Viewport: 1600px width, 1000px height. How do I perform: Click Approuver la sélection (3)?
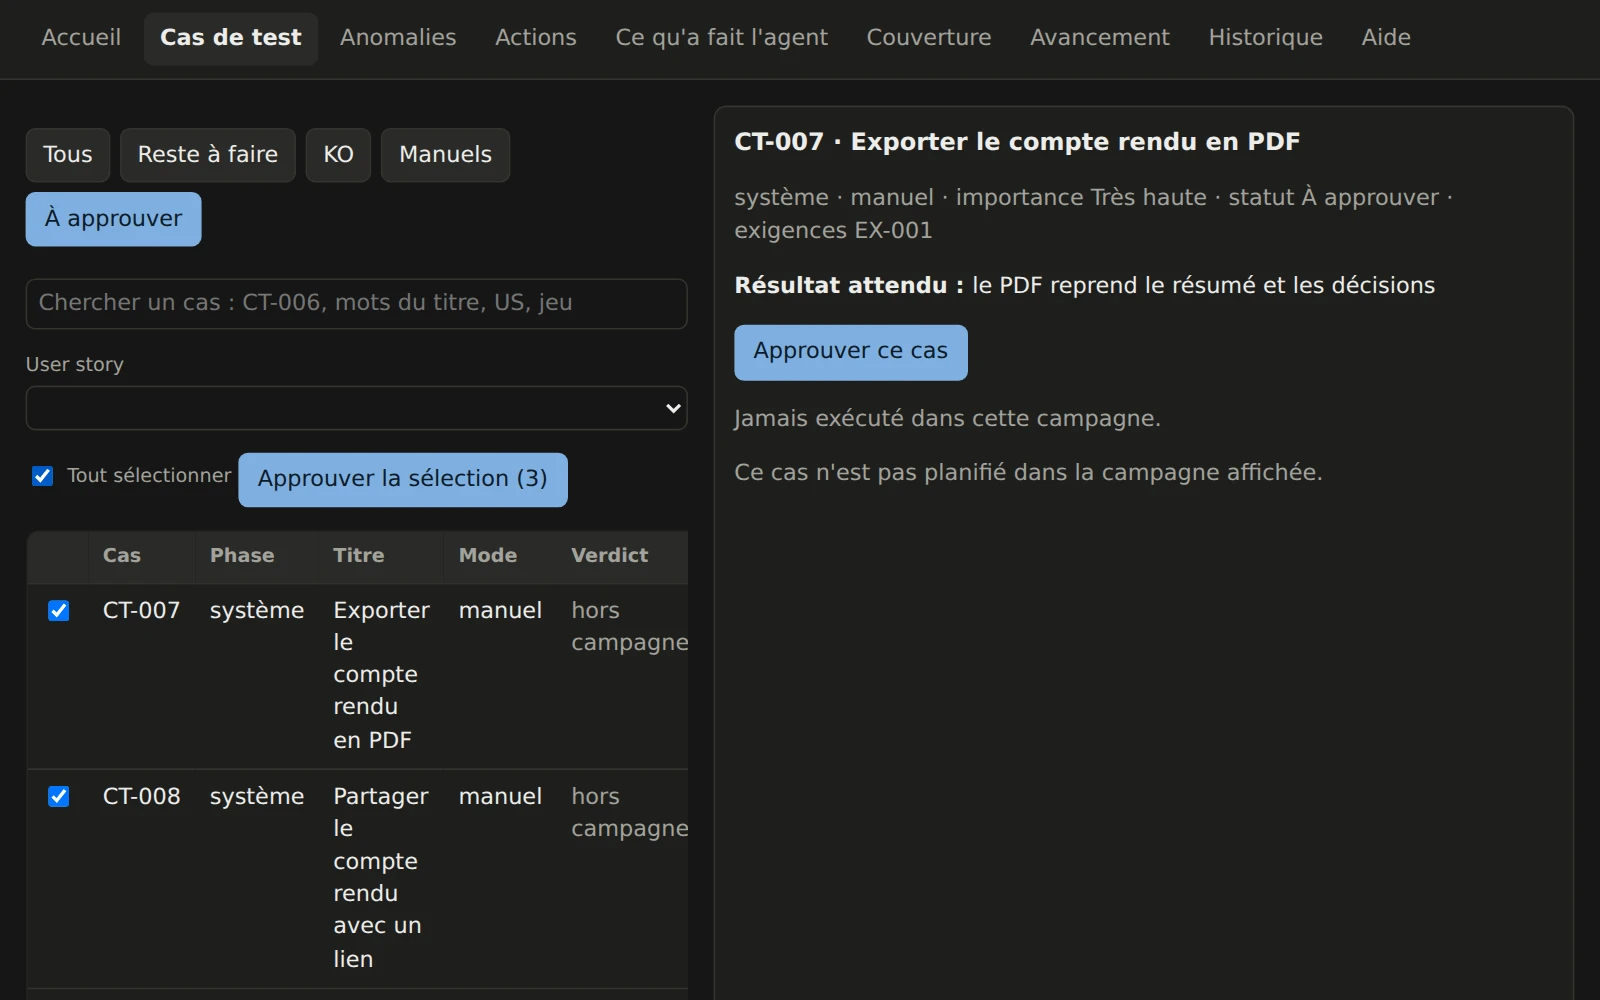tap(403, 480)
